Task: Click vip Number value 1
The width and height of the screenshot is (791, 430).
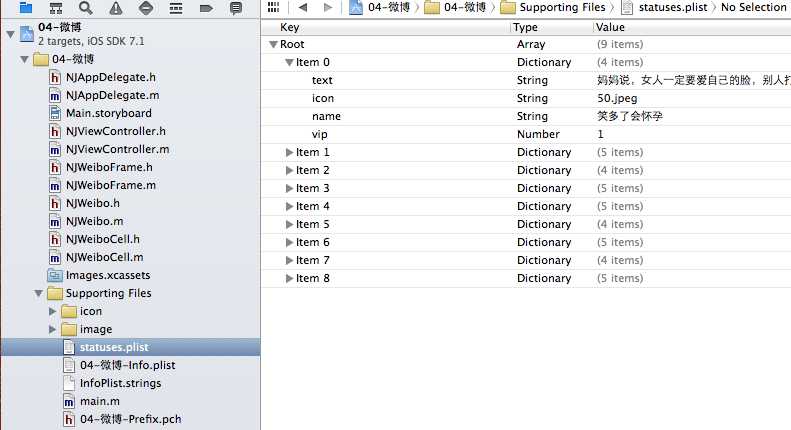Action: 600,134
